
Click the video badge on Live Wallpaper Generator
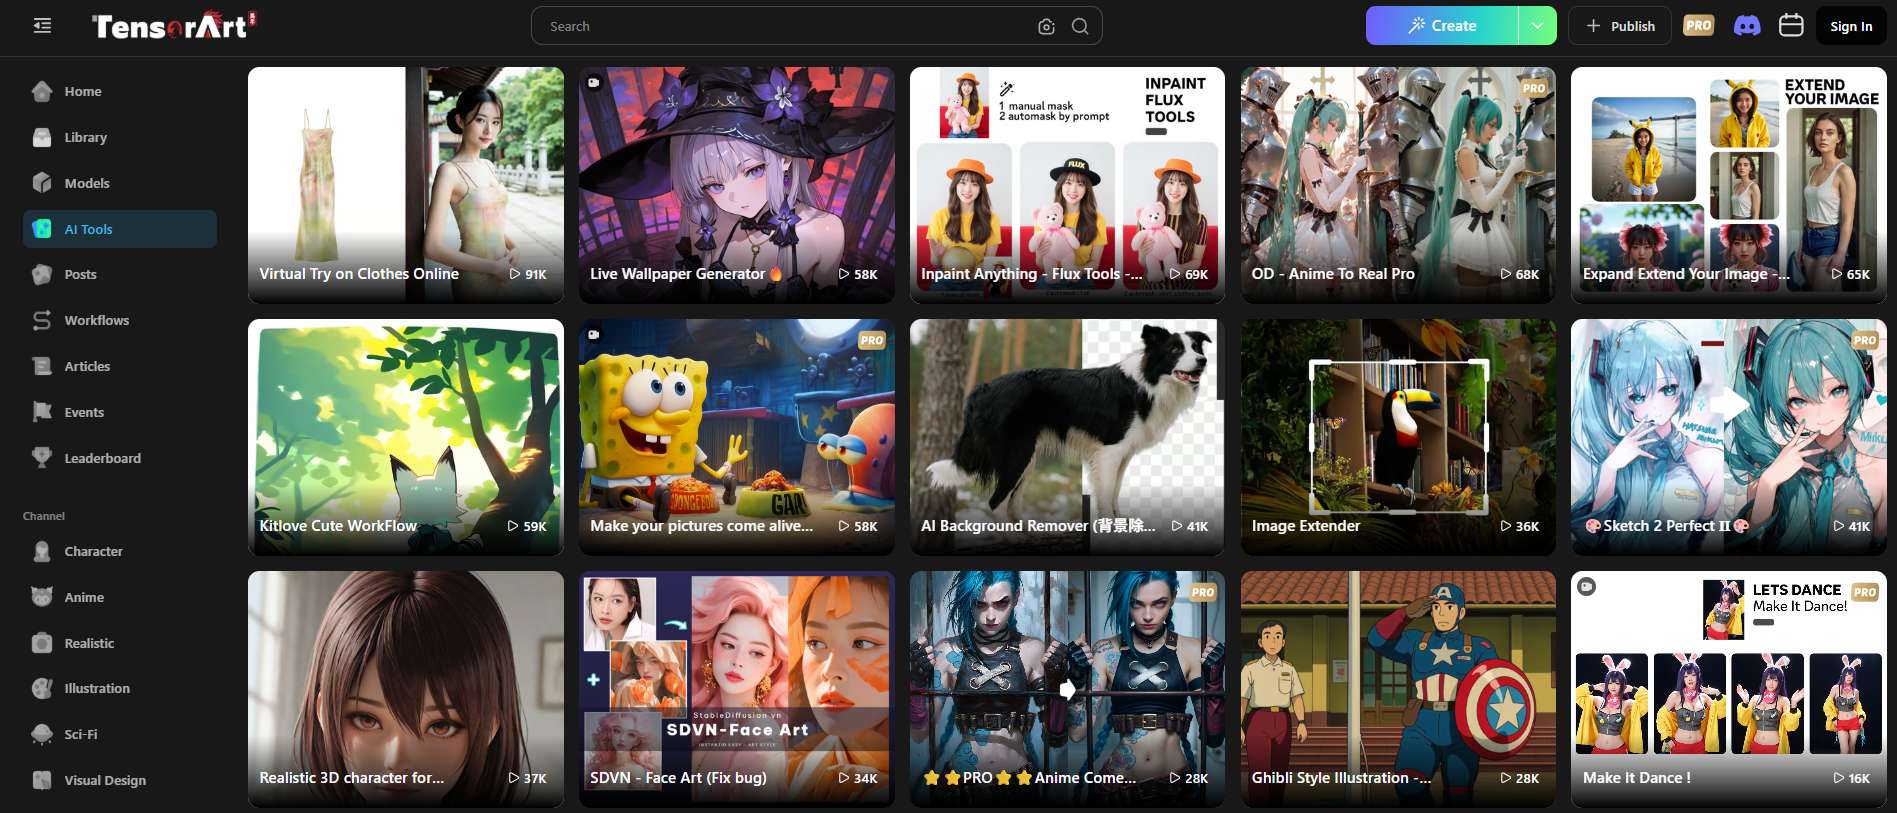[594, 82]
